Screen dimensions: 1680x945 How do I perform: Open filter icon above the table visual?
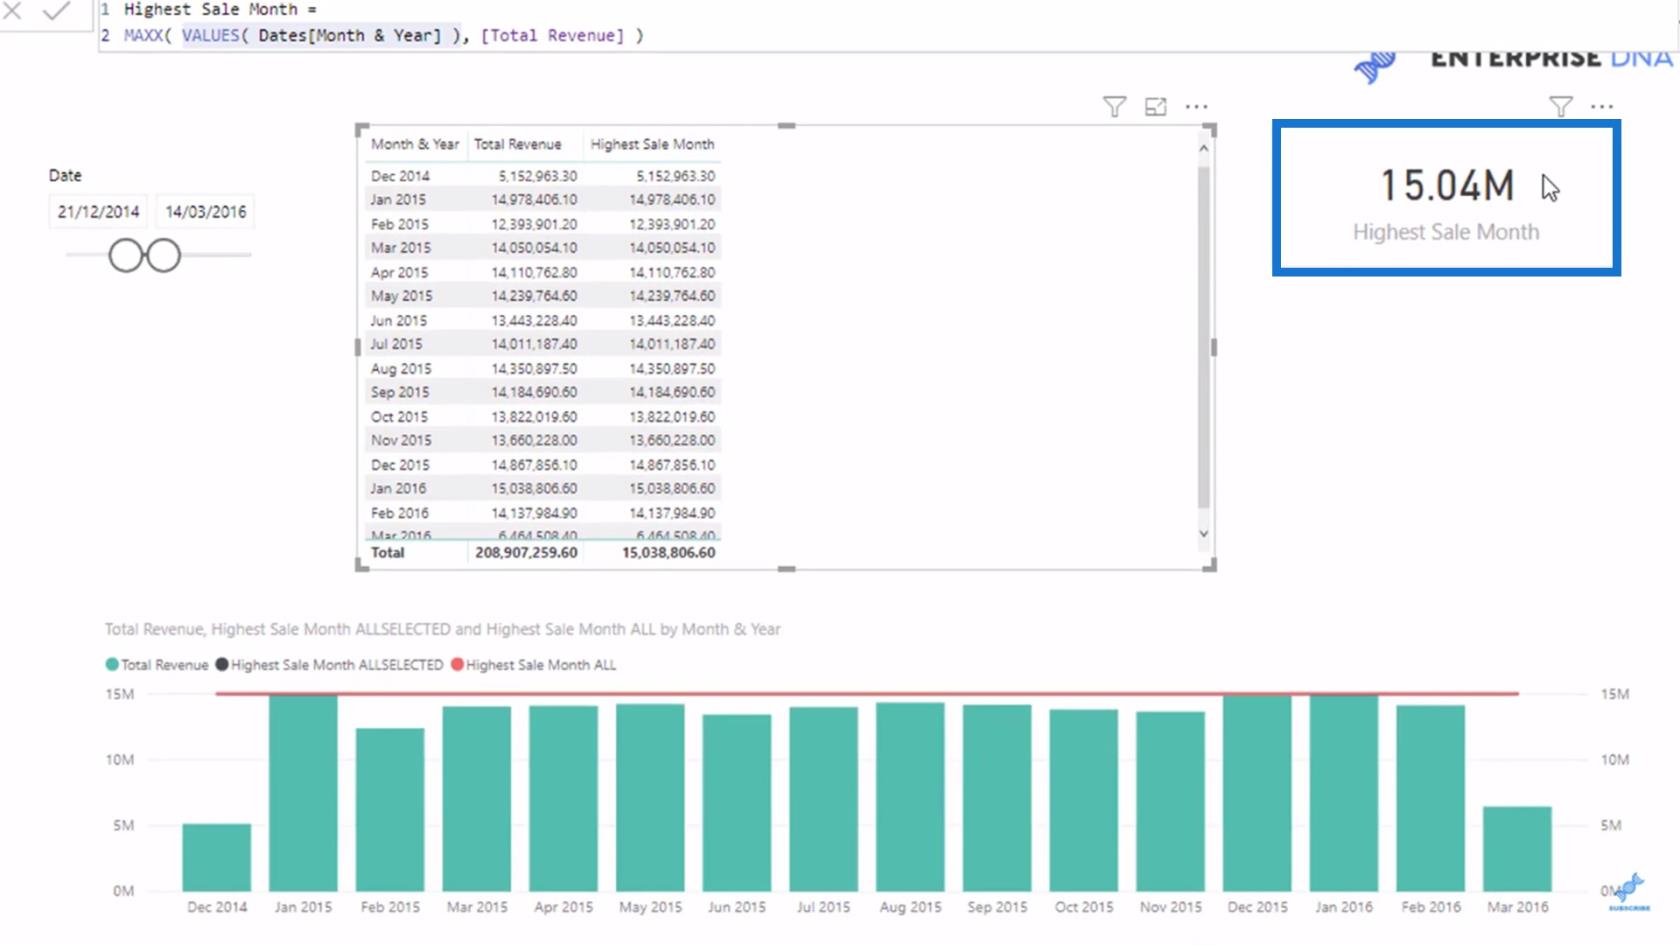click(1114, 106)
